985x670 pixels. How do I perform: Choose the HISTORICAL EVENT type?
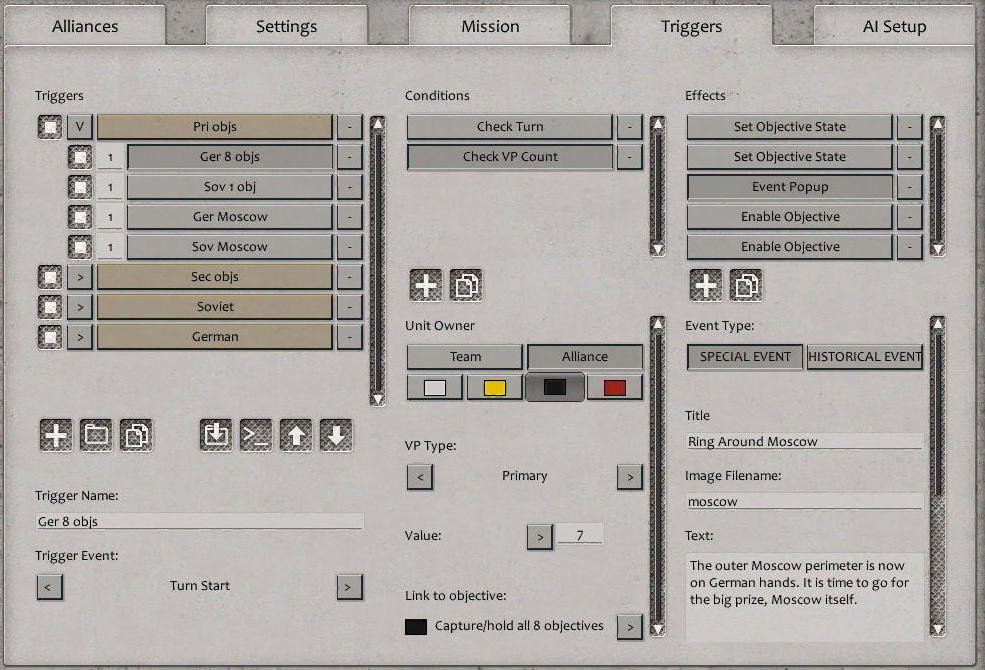click(x=864, y=357)
